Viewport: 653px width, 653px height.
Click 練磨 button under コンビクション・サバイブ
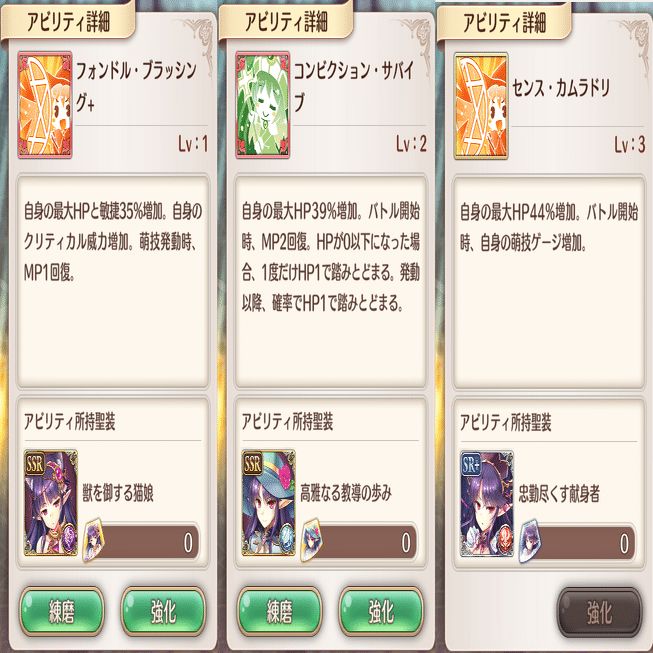click(x=279, y=611)
